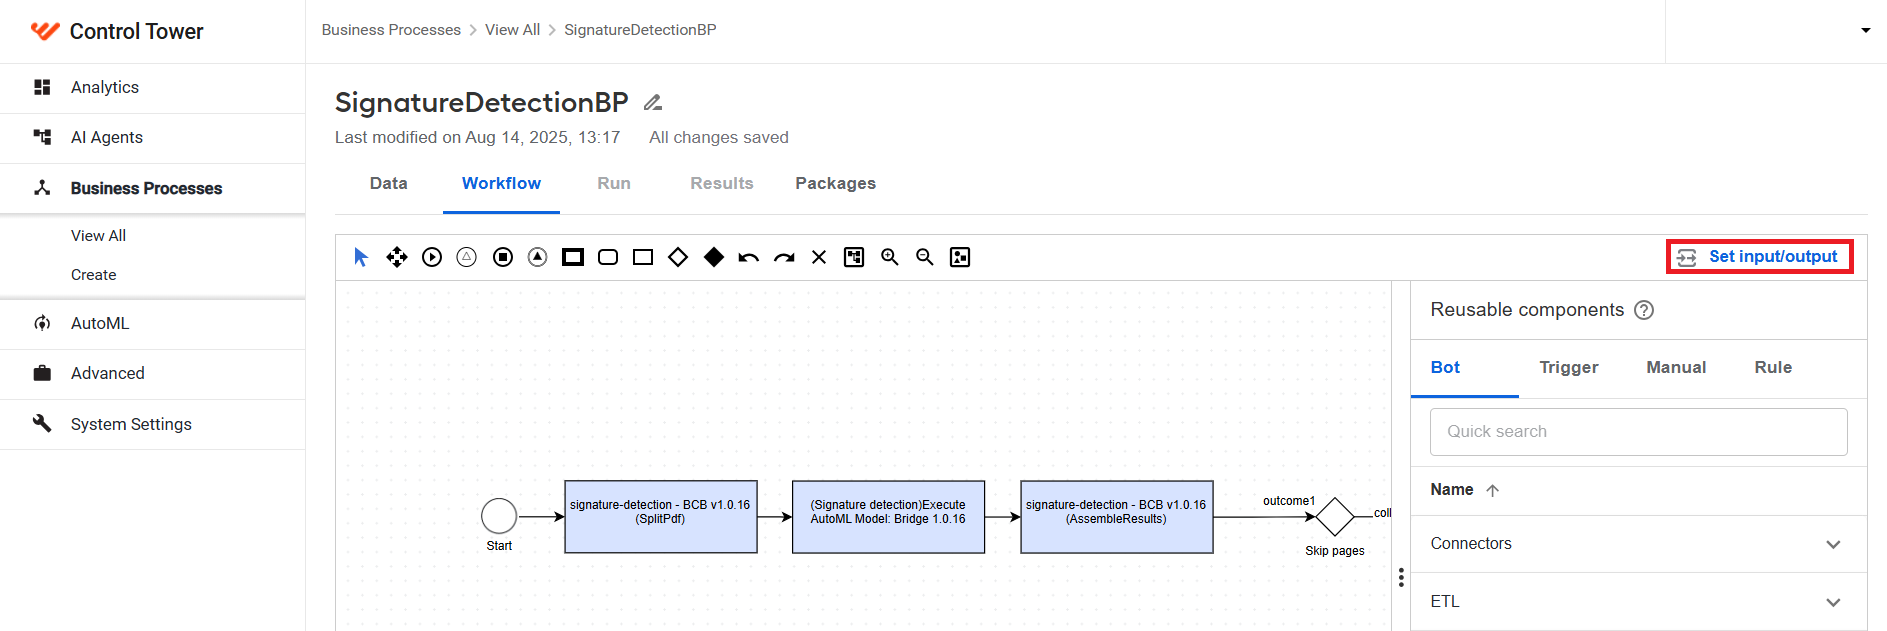Add the filled black diamond gateway
This screenshot has height=631, width=1887.
[714, 257]
